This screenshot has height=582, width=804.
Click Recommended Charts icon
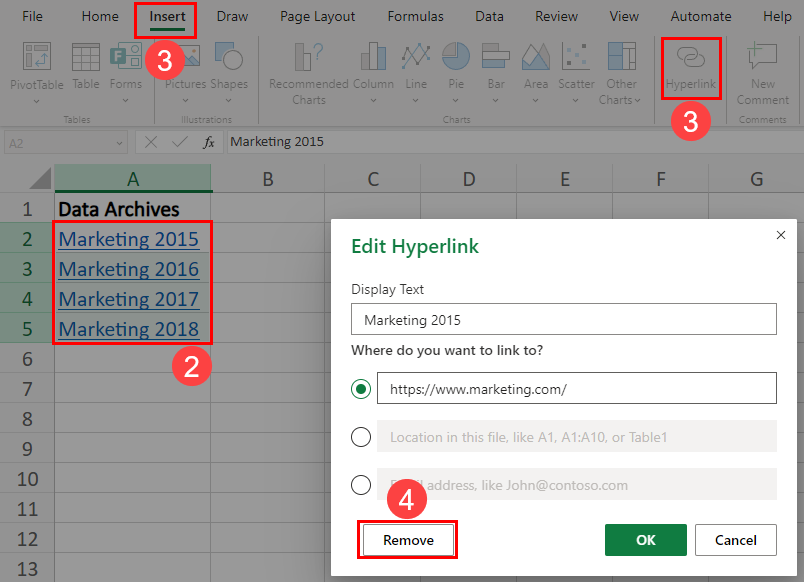click(x=309, y=56)
